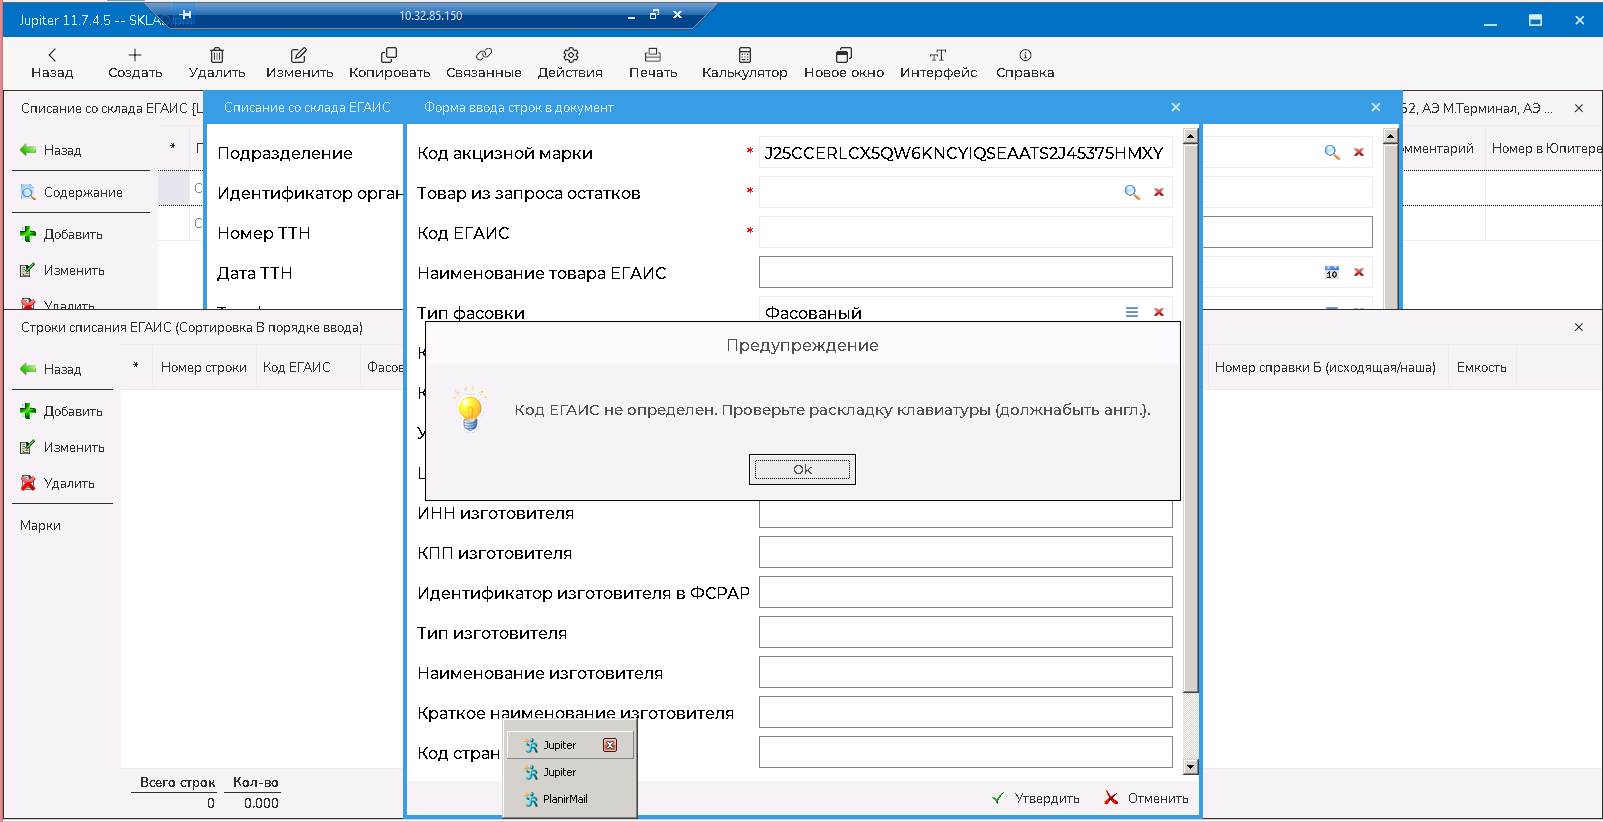
Task: Click Назад in the upper left panel
Action: [x=51, y=150]
